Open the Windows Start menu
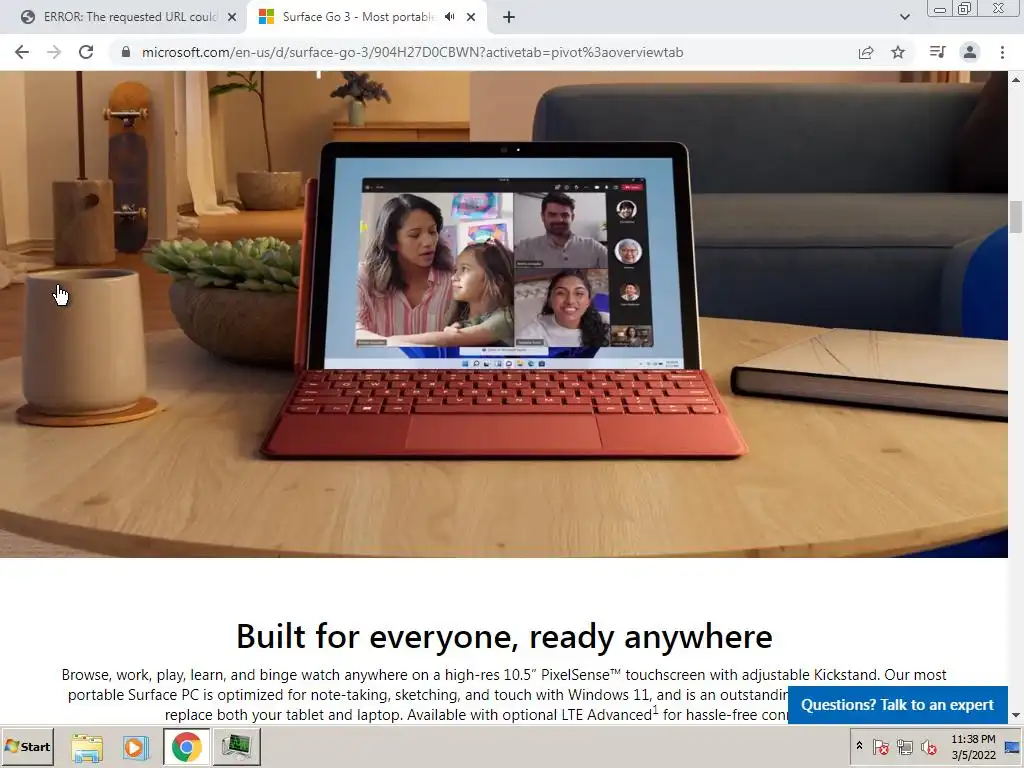This screenshot has width=1024, height=768. 27,746
